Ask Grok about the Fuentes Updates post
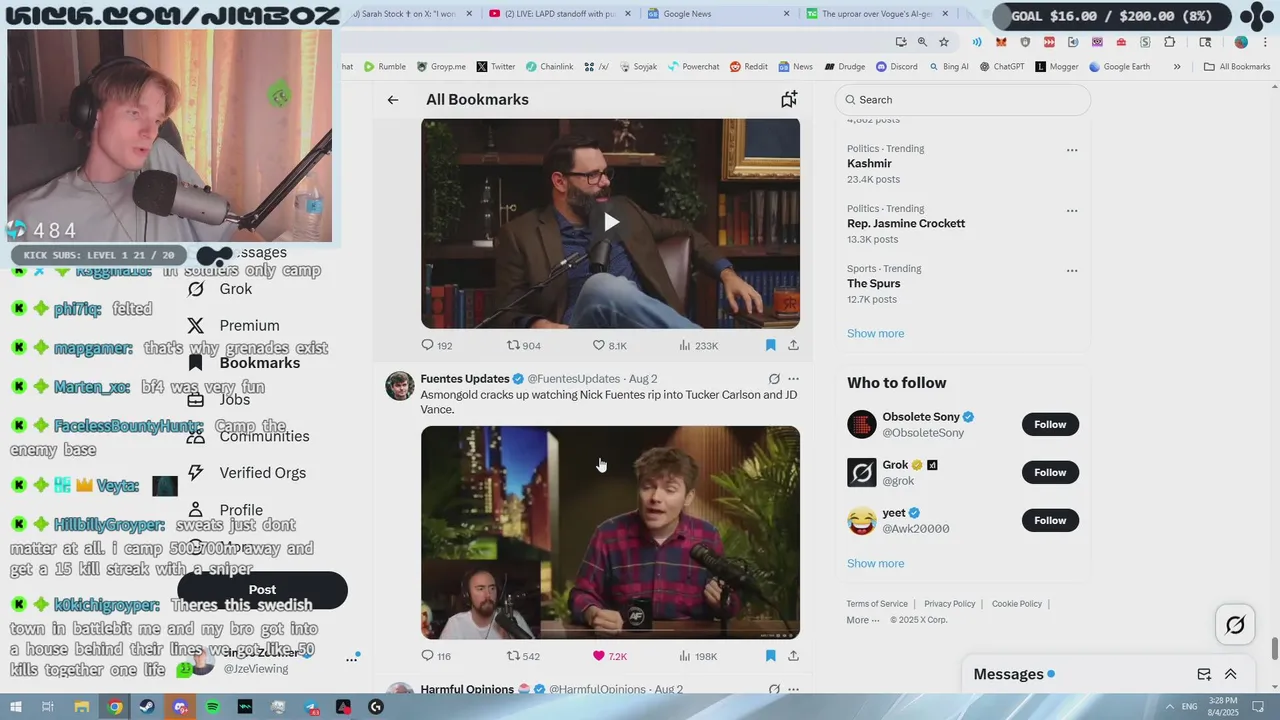1280x720 pixels. [774, 379]
